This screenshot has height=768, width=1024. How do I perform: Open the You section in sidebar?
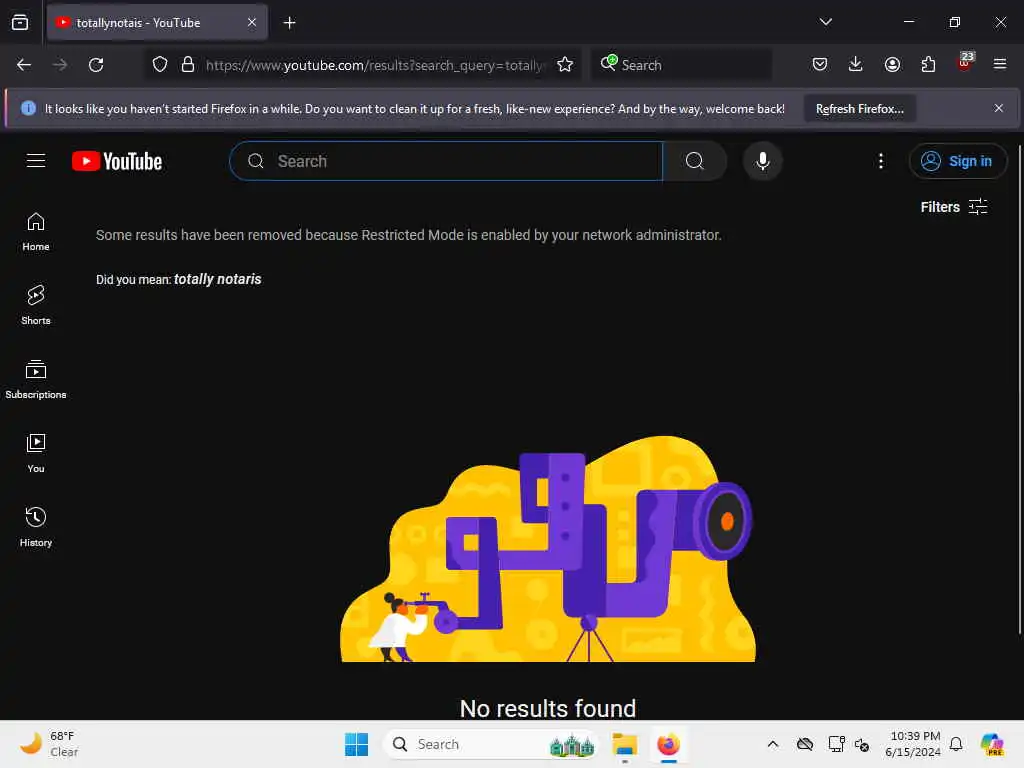(x=36, y=453)
